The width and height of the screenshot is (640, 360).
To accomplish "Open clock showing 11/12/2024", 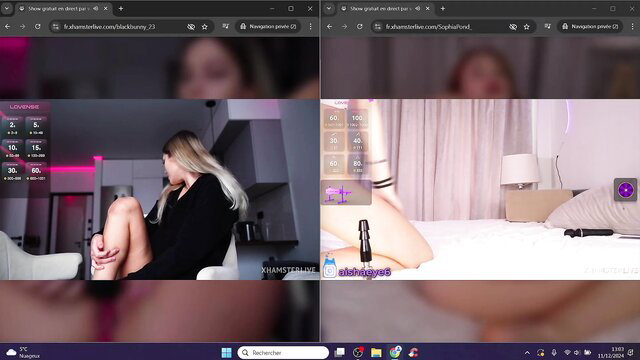I will 611,352.
